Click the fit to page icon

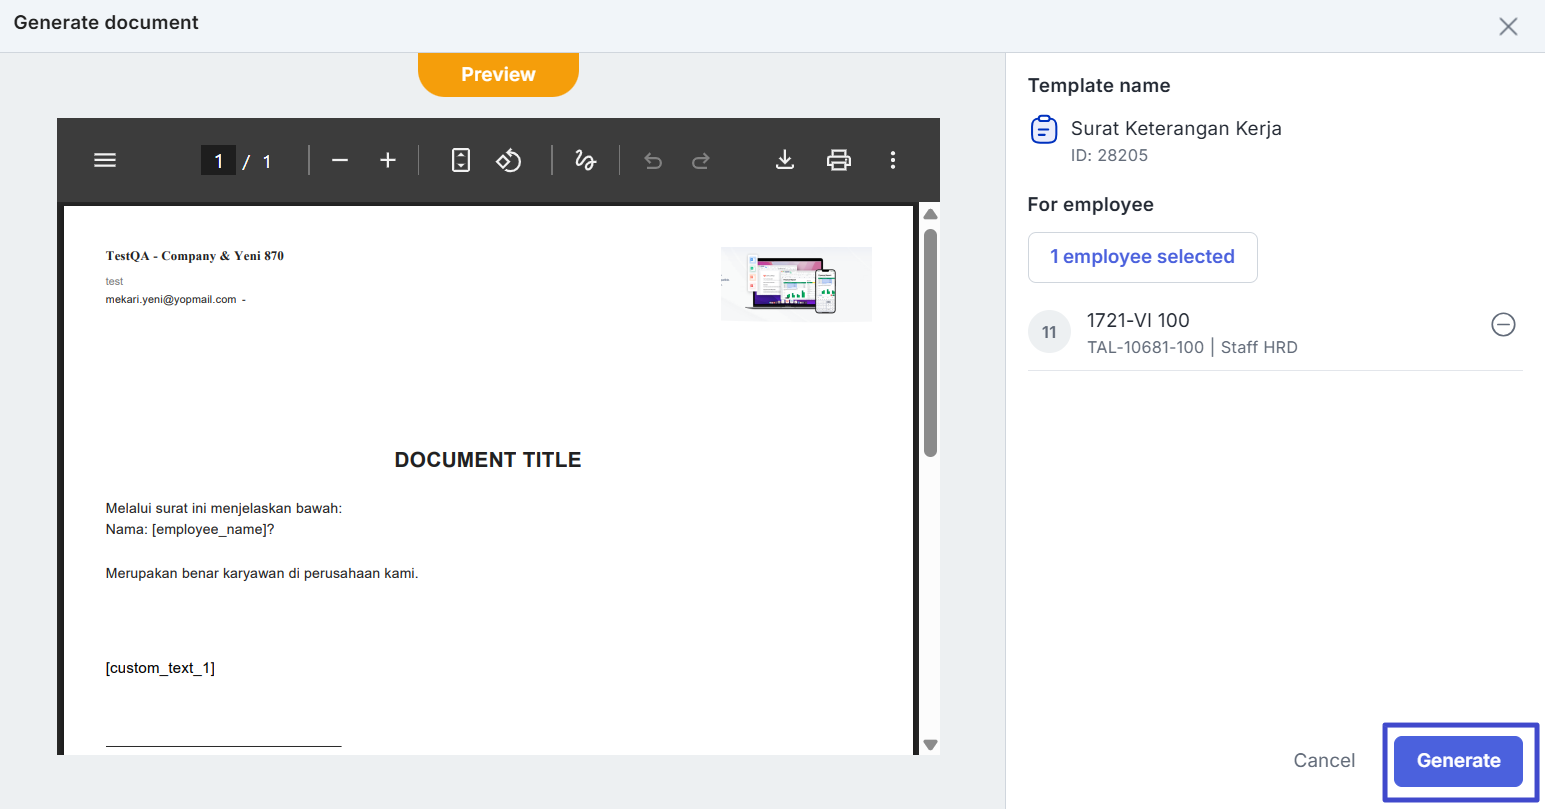point(460,160)
